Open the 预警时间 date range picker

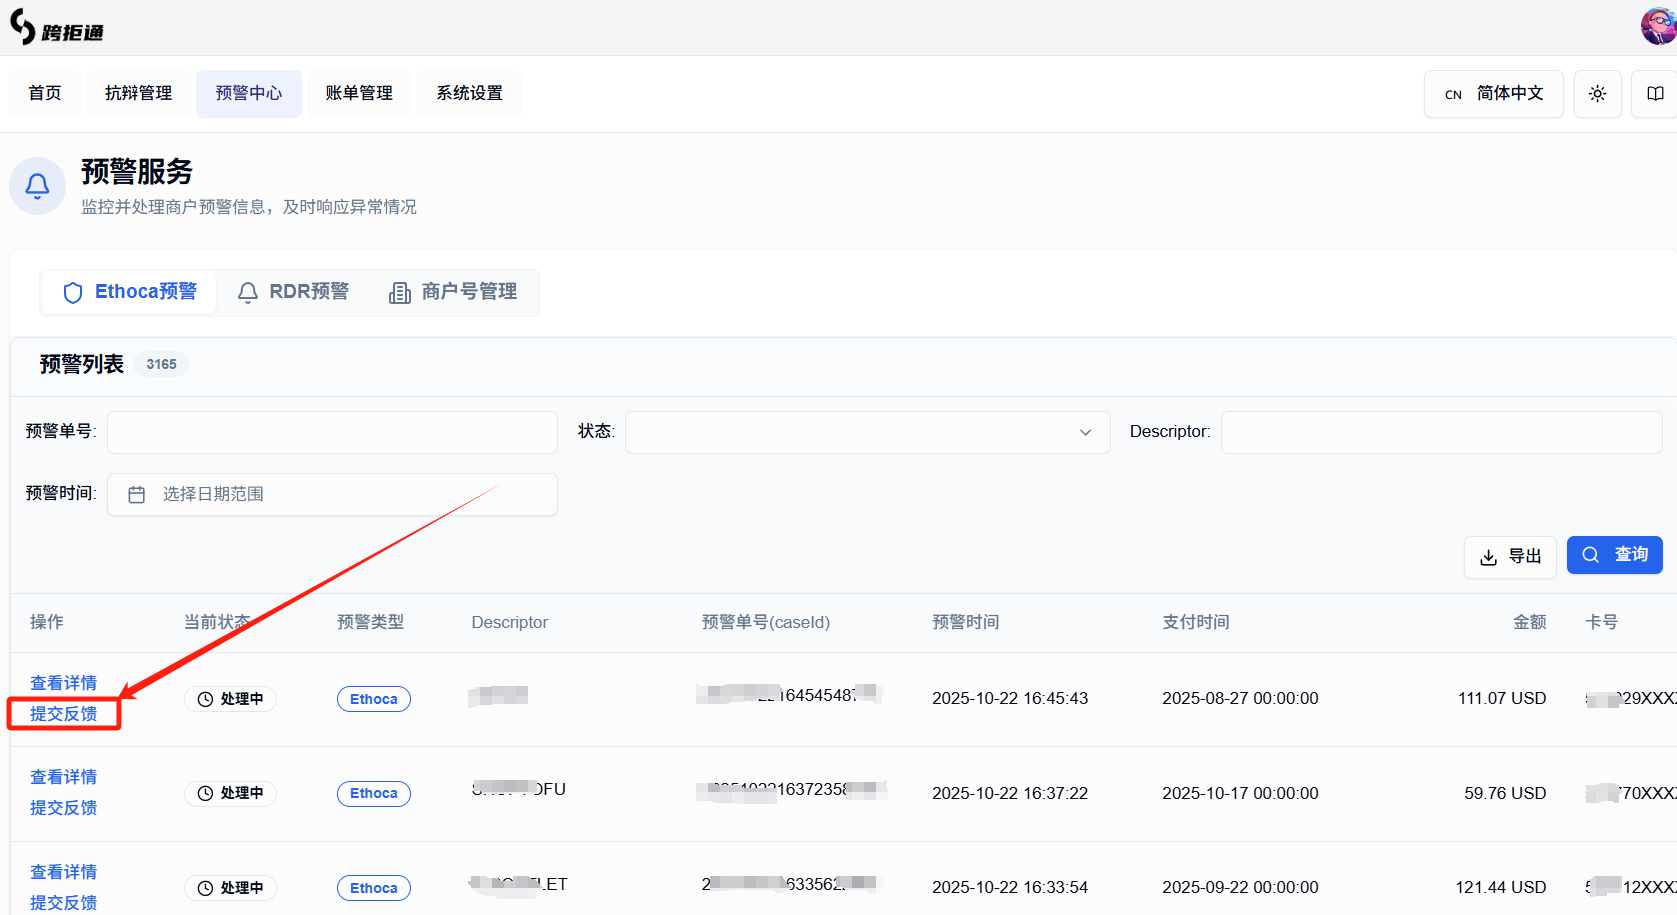pos(332,494)
